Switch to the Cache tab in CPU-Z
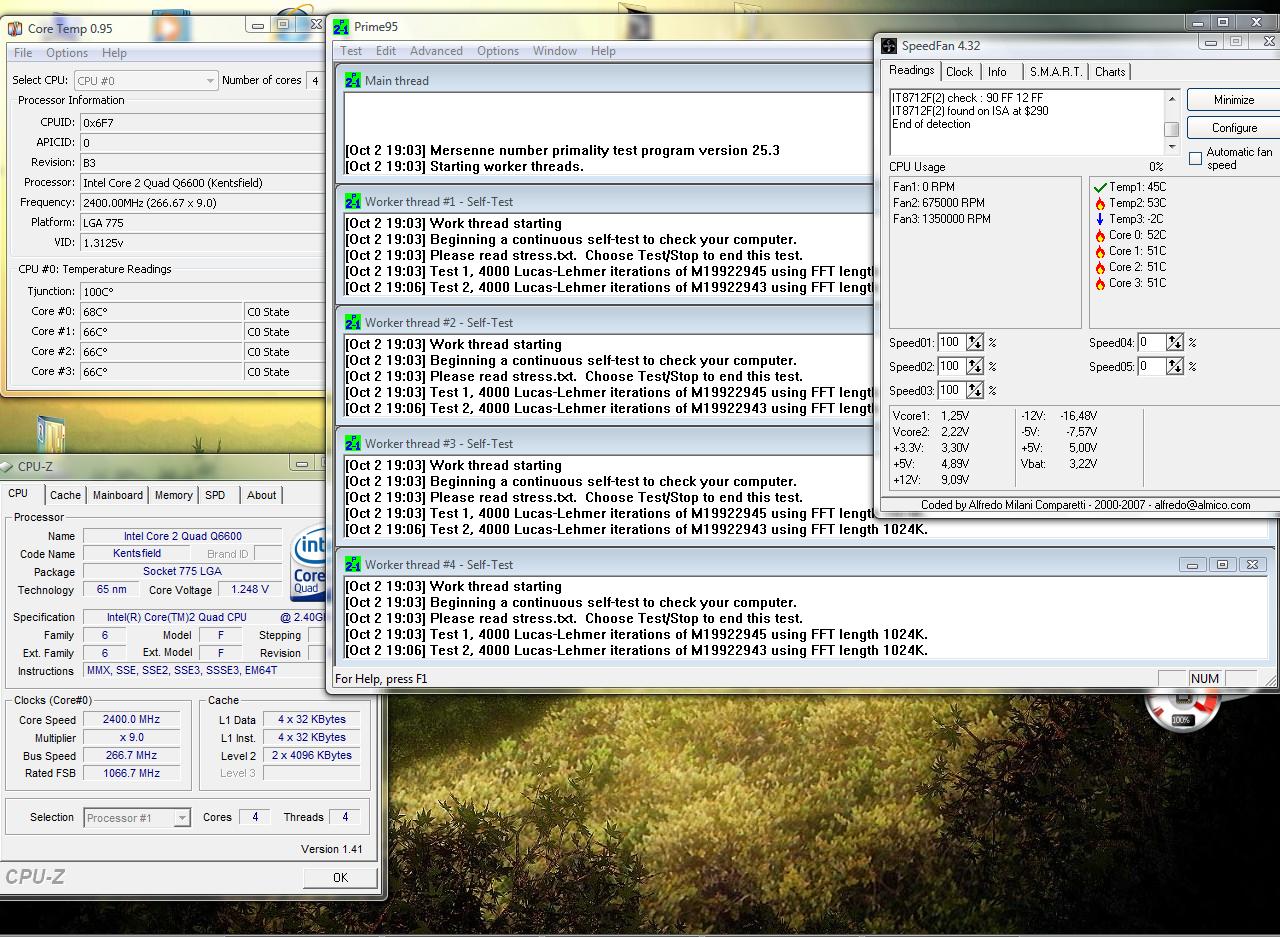 (x=65, y=495)
